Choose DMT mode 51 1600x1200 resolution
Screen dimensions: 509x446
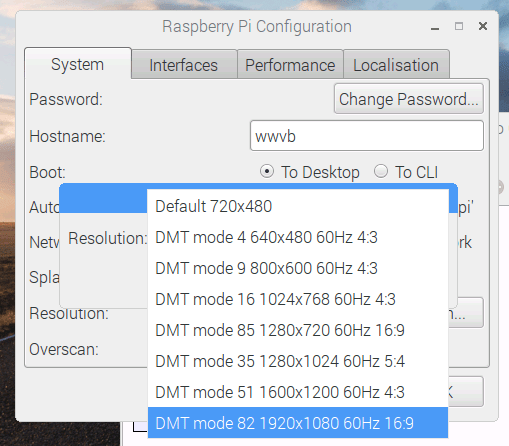tap(298, 392)
